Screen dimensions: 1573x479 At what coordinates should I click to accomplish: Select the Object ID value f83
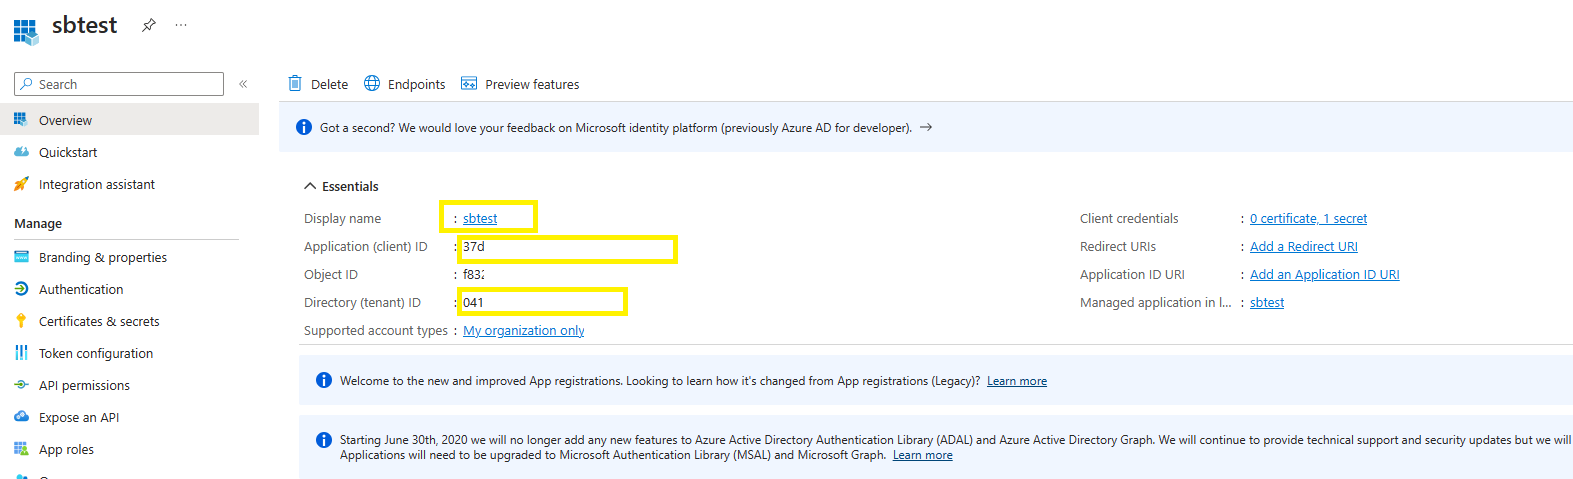[473, 274]
